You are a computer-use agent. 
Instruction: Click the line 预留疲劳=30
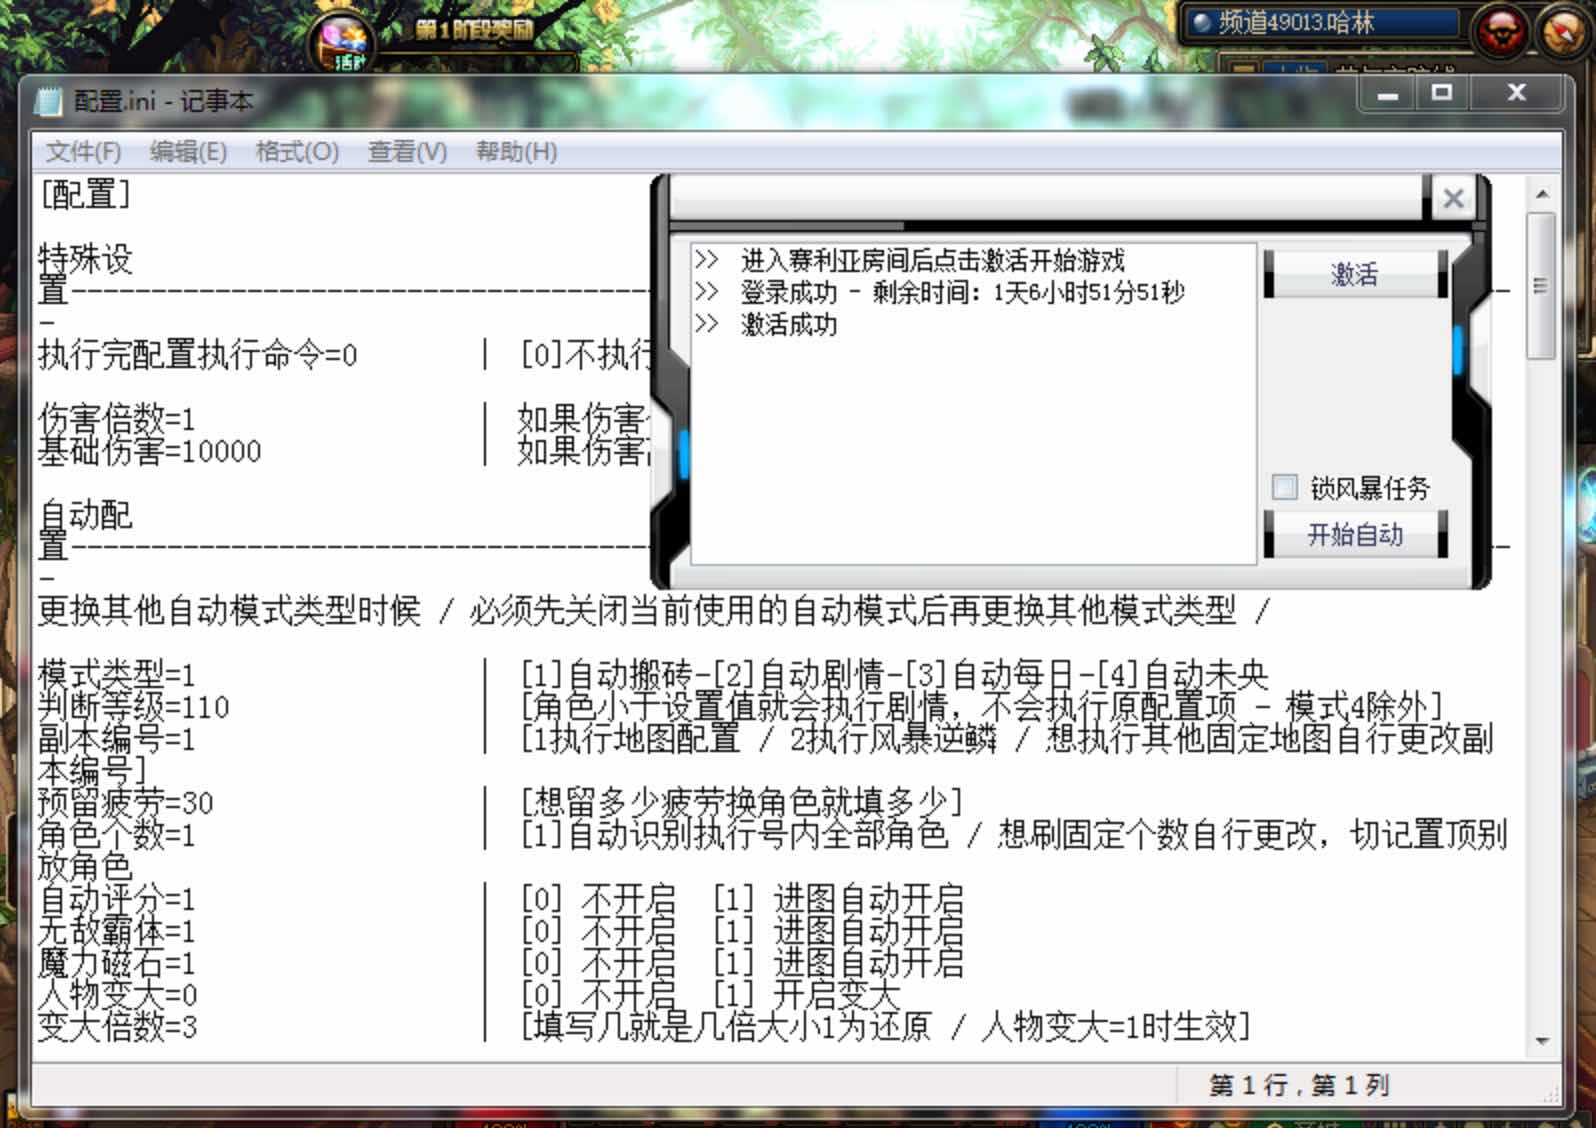tap(126, 803)
